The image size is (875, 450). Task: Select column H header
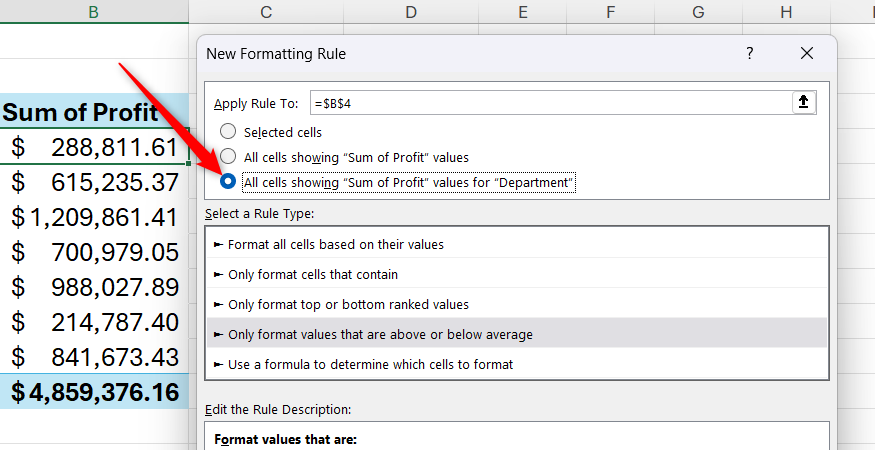[786, 12]
